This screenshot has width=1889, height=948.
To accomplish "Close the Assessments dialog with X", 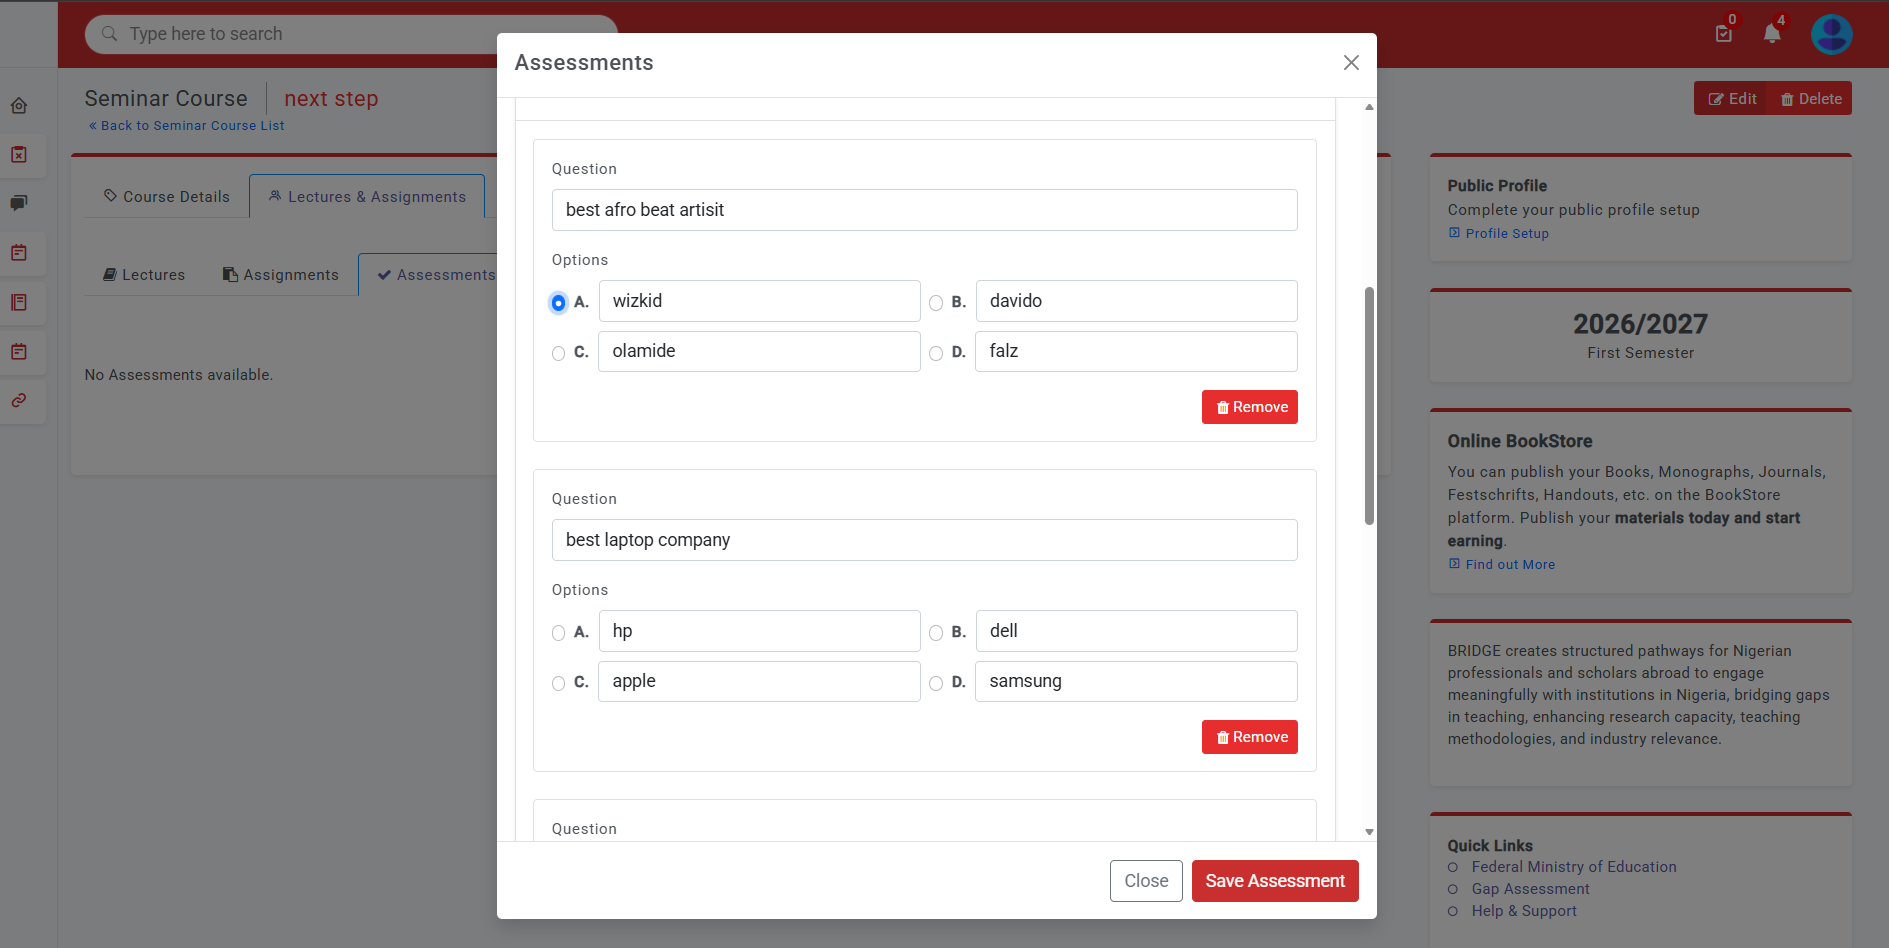I will [x=1351, y=63].
